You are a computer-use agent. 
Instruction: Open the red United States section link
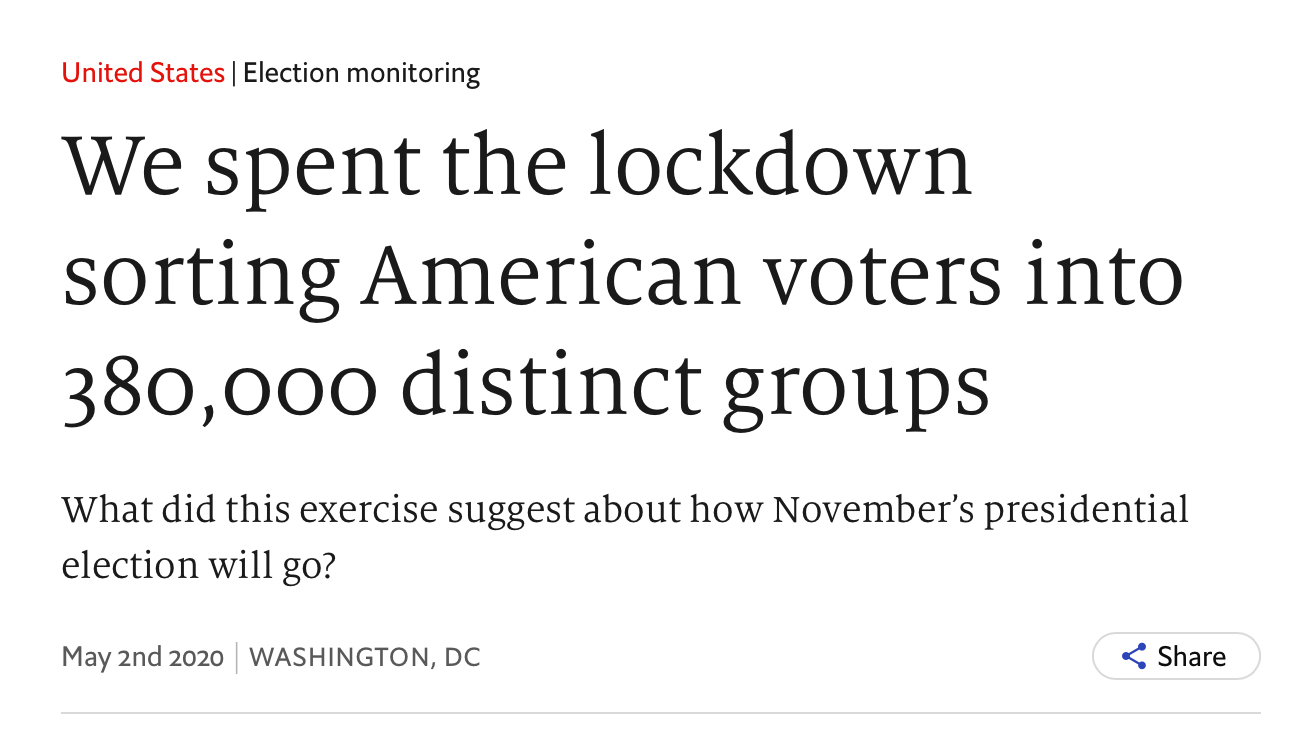point(143,73)
